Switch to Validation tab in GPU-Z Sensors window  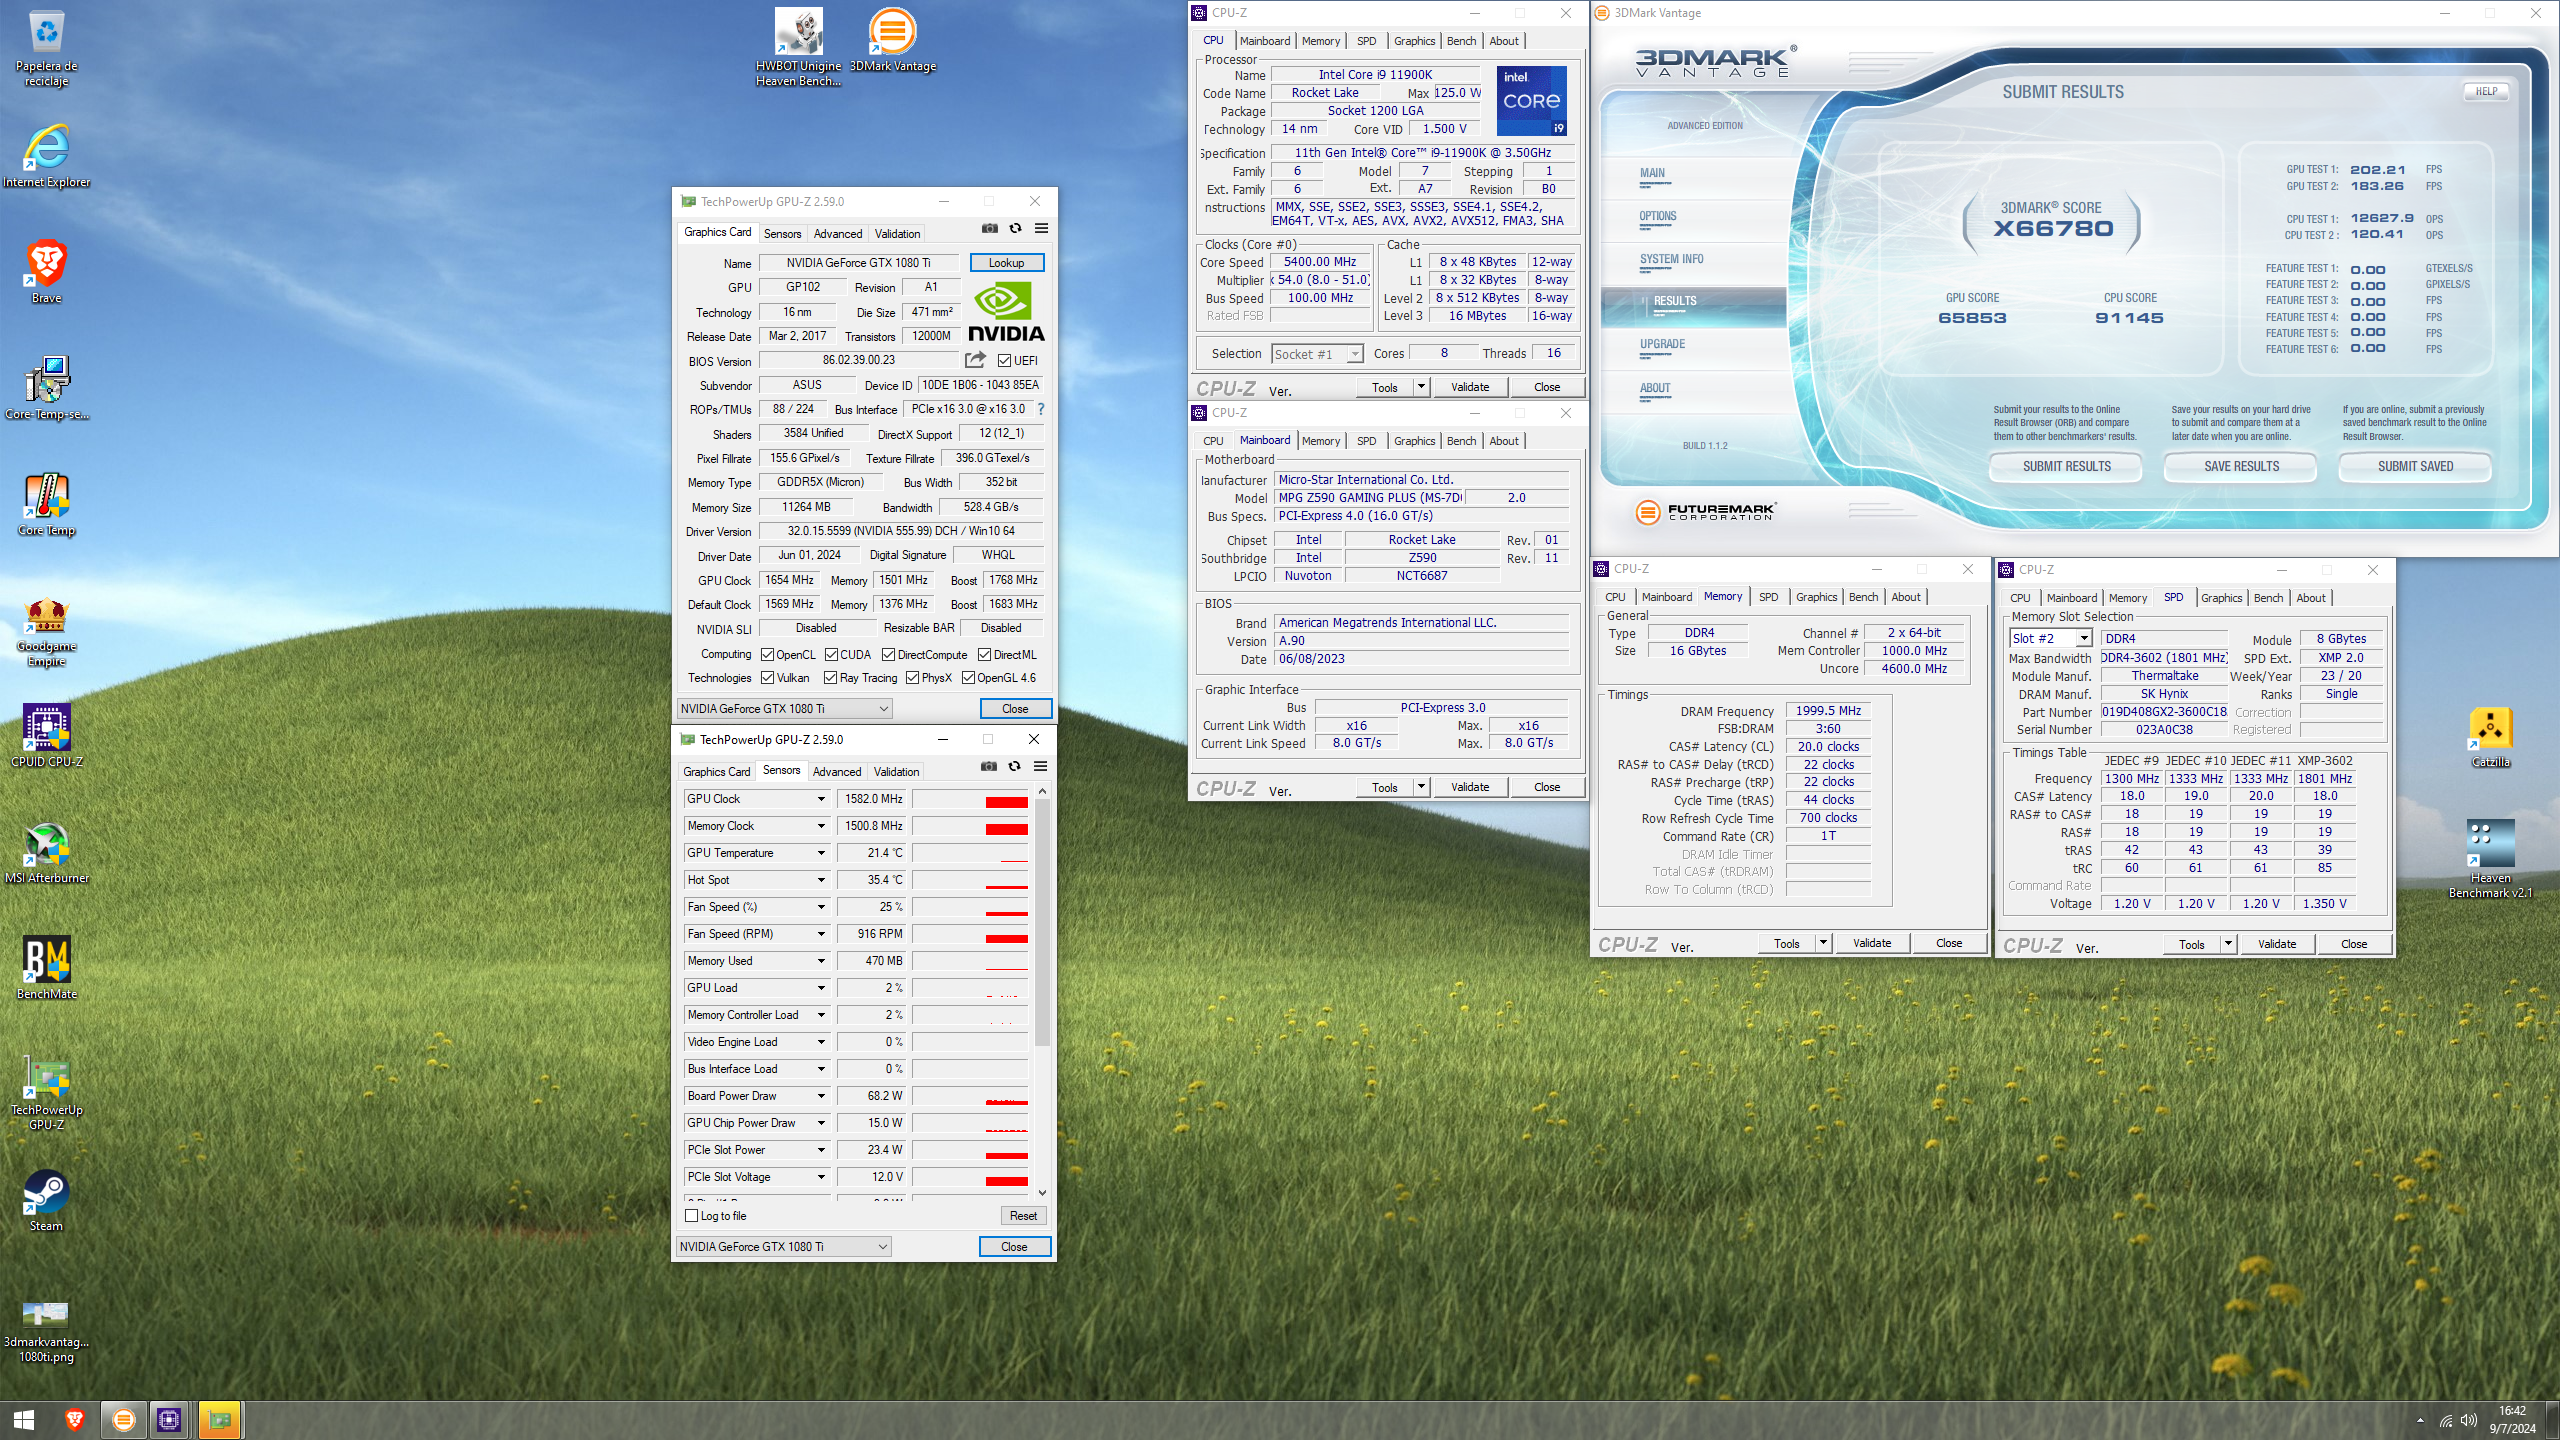tap(896, 771)
